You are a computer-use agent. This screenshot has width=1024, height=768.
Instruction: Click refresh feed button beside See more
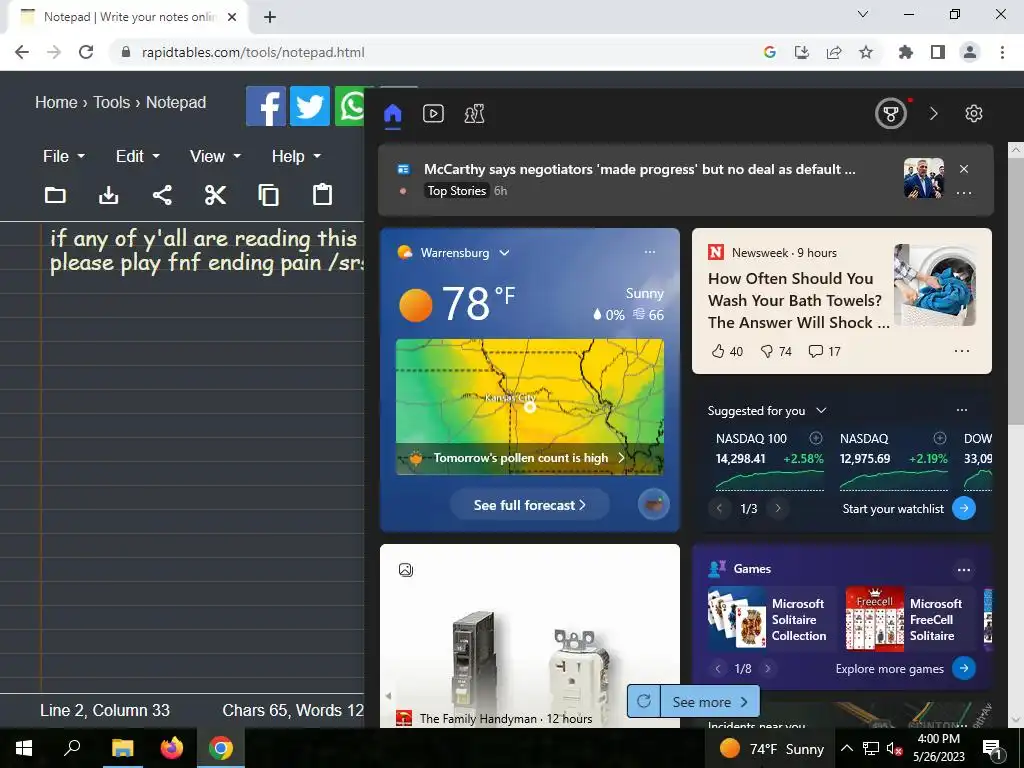pyautogui.click(x=644, y=701)
